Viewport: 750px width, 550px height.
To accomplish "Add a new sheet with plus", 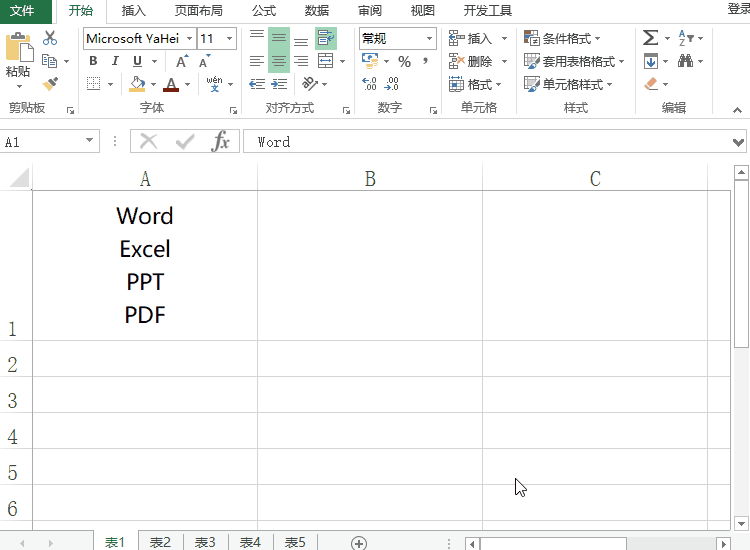I will tap(359, 543).
